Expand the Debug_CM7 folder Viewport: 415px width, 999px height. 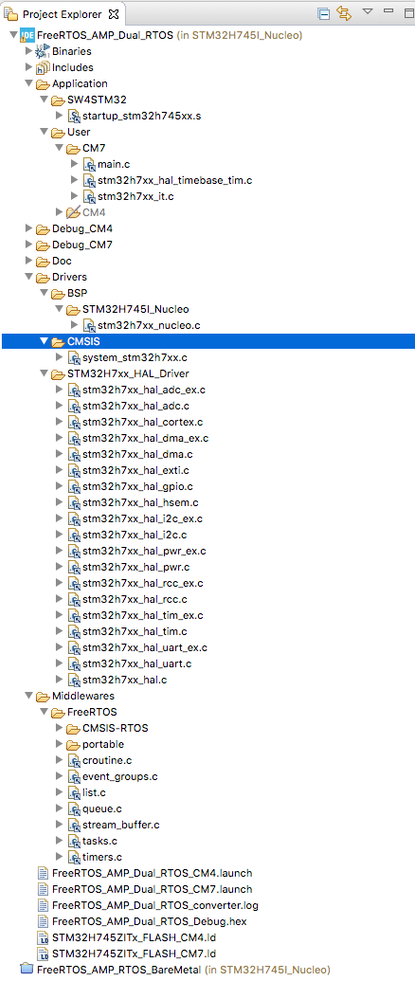28,245
